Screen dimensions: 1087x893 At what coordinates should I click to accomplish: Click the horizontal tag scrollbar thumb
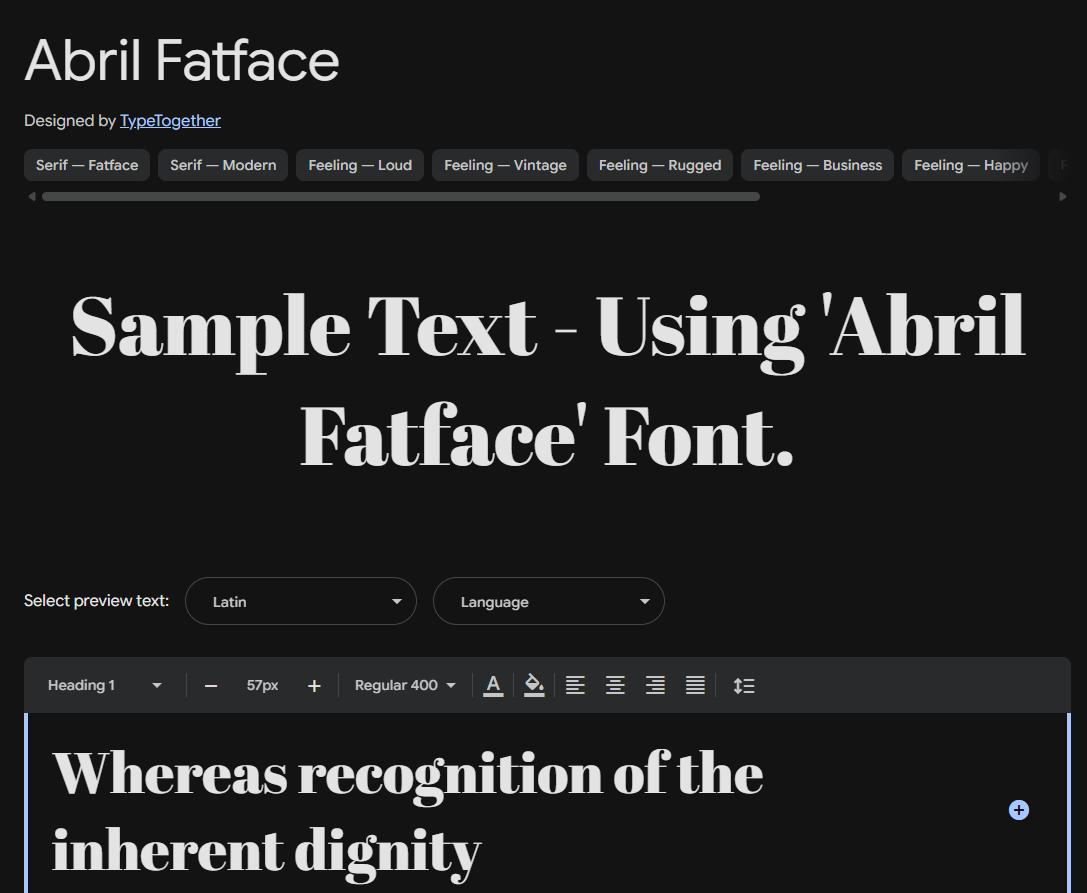coord(401,196)
